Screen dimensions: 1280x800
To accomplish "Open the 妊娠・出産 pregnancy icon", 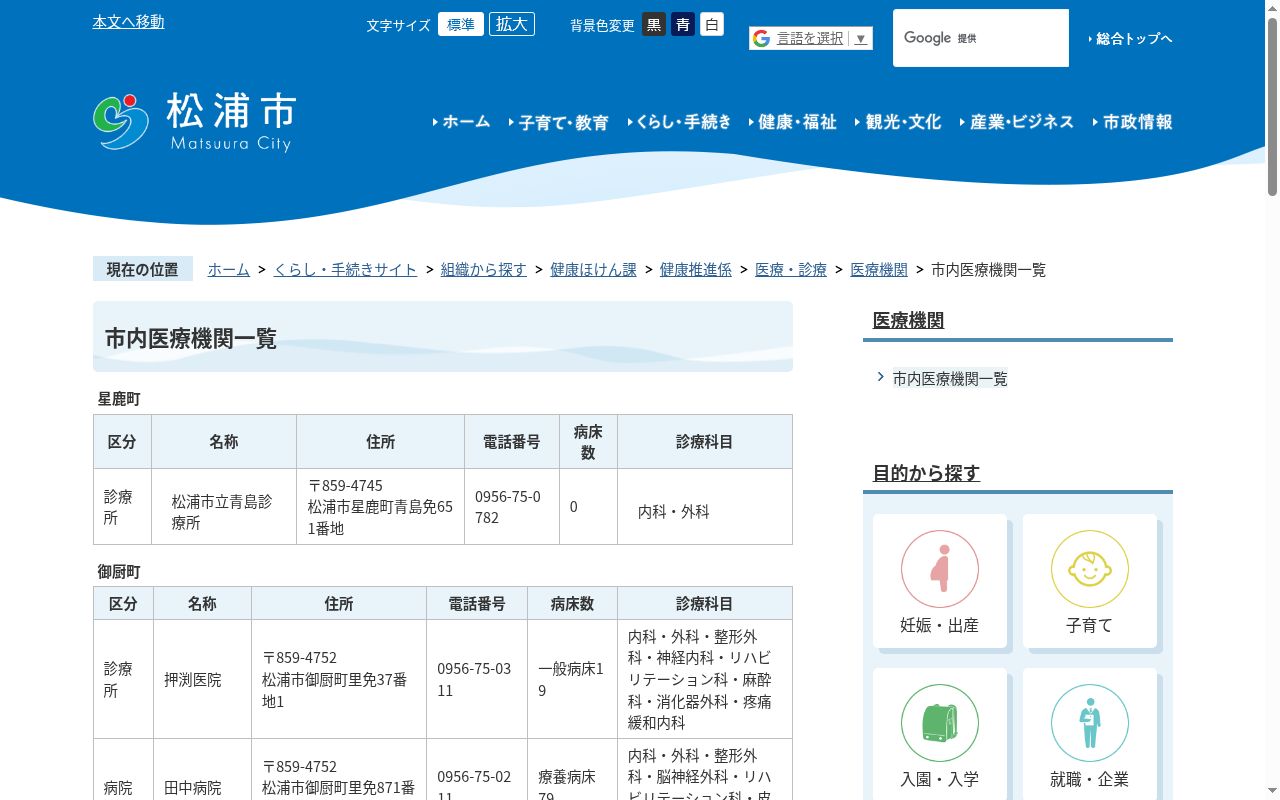I will (x=940, y=569).
